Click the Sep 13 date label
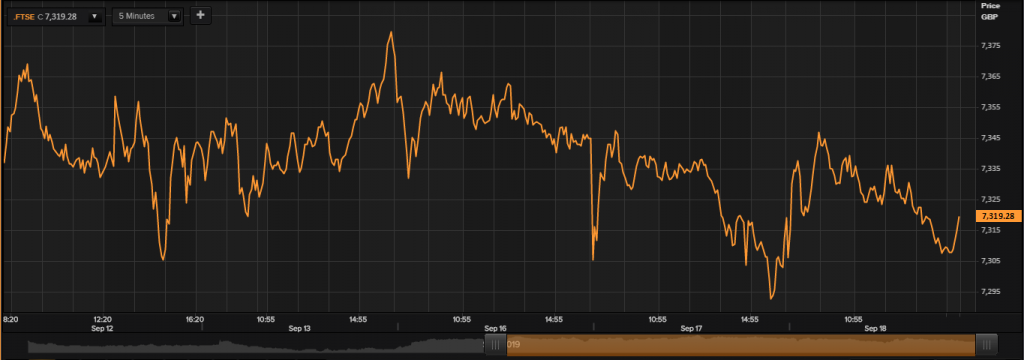The width and height of the screenshot is (1024, 360). click(x=299, y=329)
